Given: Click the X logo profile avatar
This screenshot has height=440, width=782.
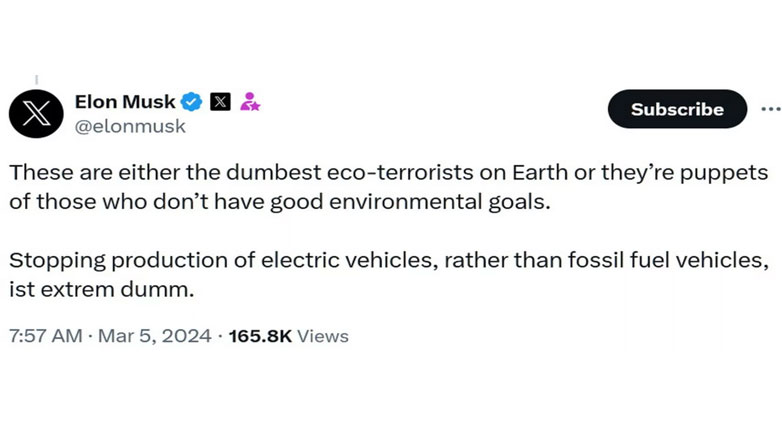Looking at the screenshot, I should [x=36, y=112].
